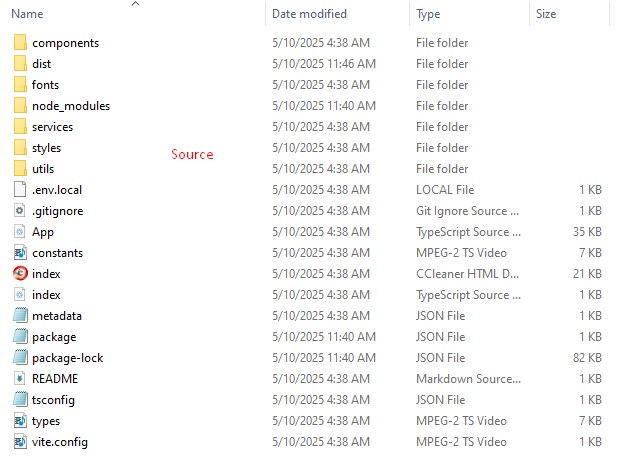
Task: Select the README markdown file icon
Action: [x=20, y=379]
